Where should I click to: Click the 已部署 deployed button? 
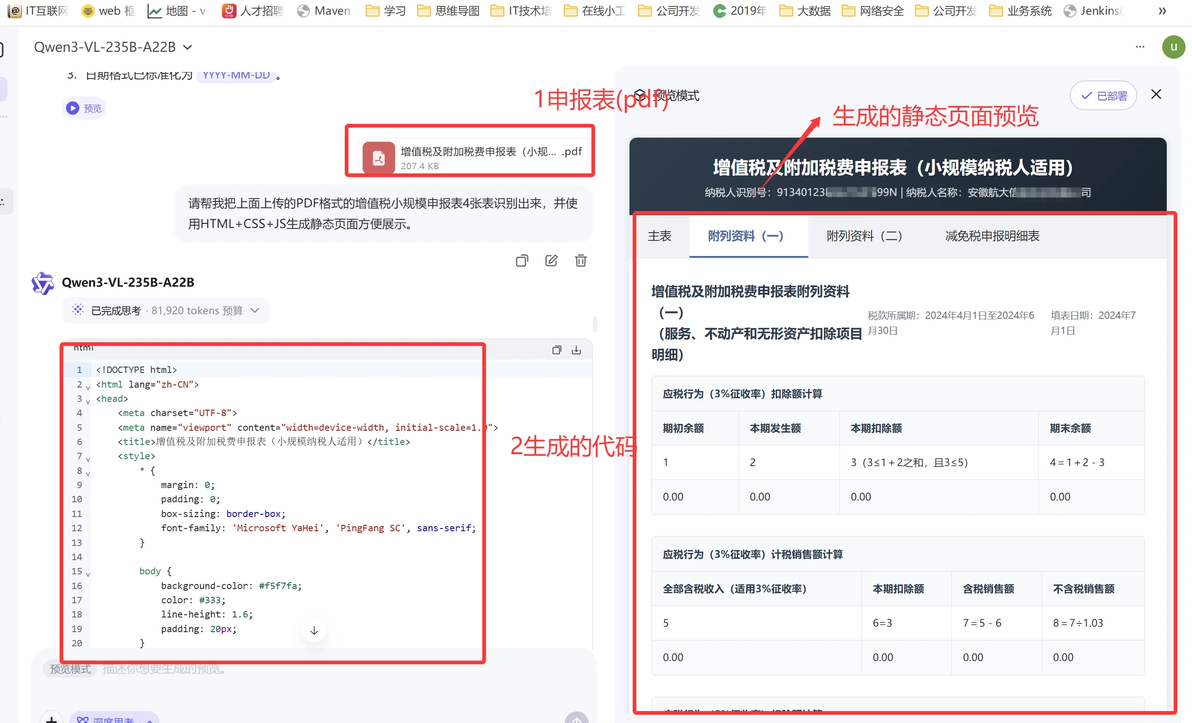tap(1103, 96)
